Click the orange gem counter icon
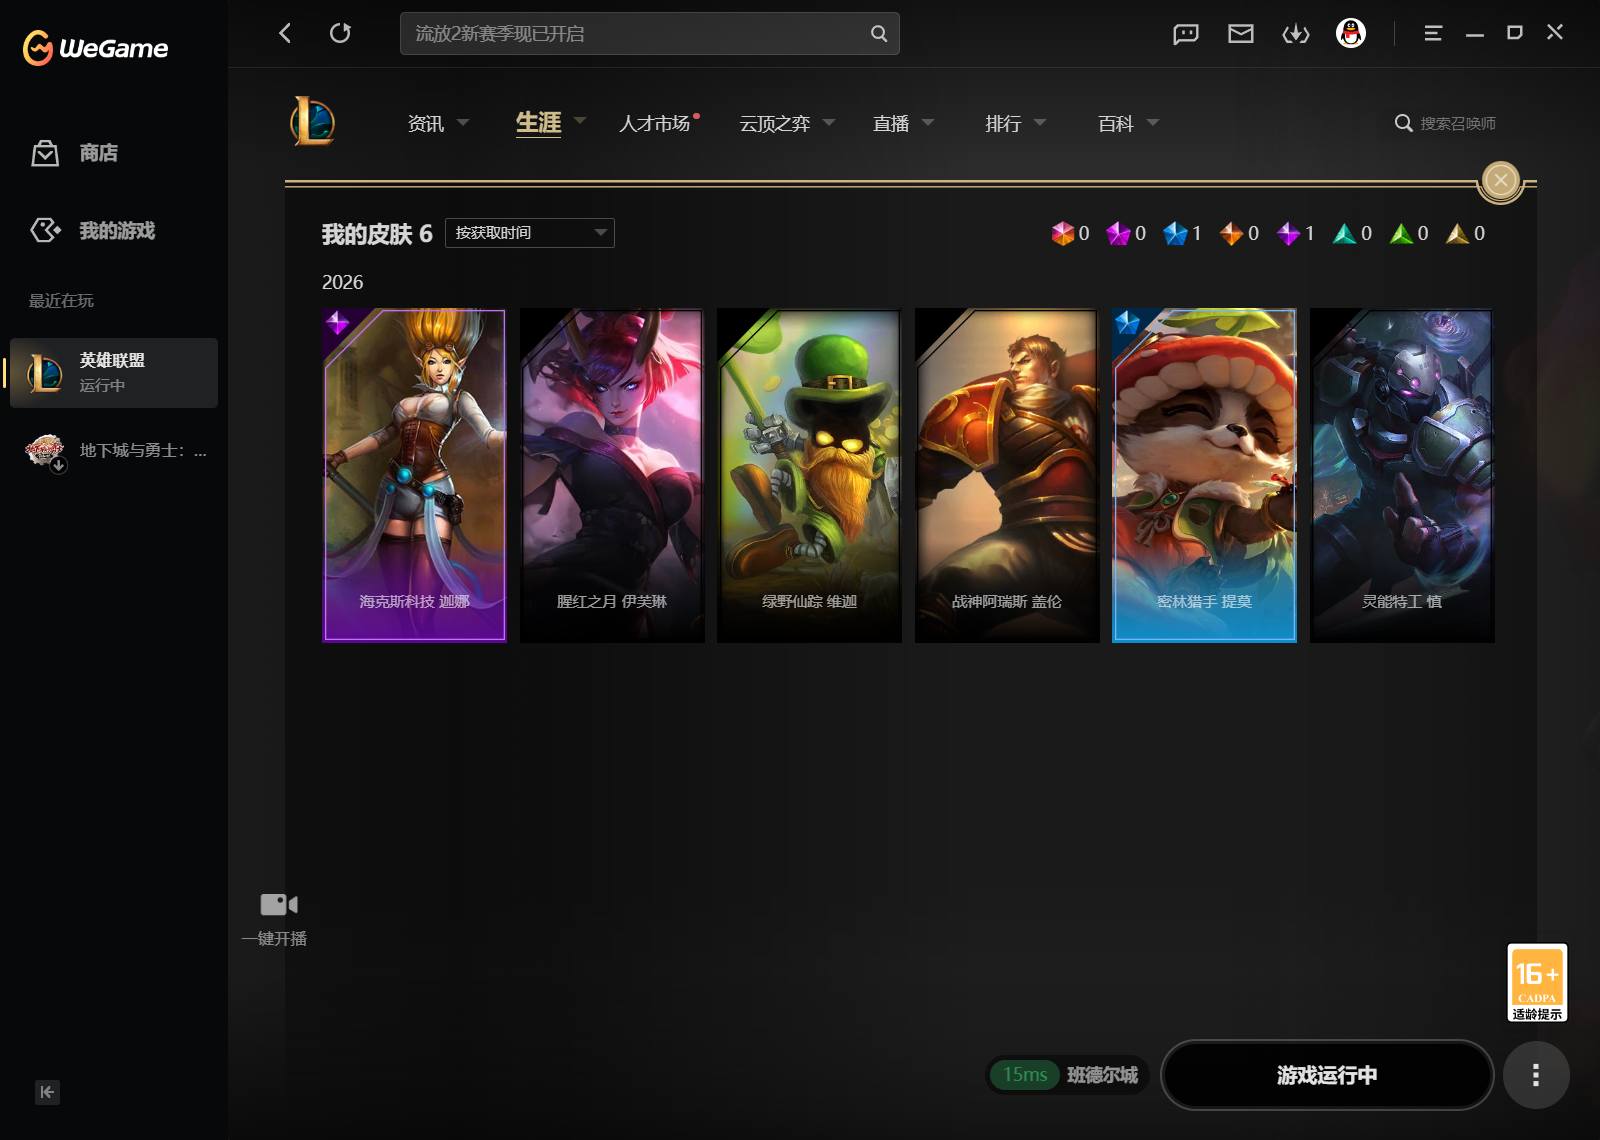This screenshot has height=1140, width=1600. coord(1231,233)
